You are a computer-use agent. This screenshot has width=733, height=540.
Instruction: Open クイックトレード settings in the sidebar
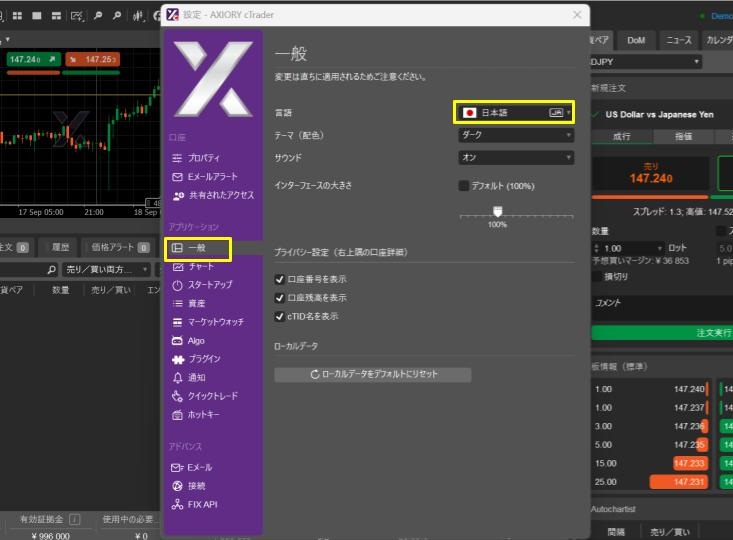click(205, 396)
